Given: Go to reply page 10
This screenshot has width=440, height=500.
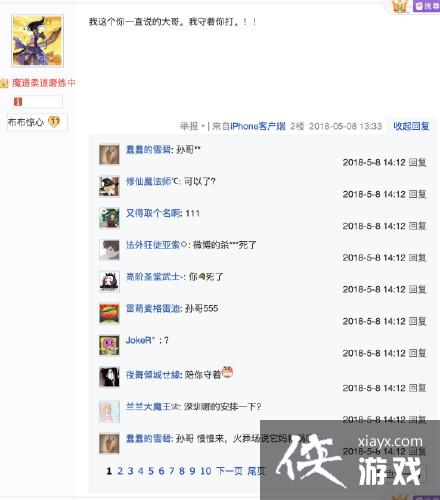Looking at the screenshot, I should point(206,471).
